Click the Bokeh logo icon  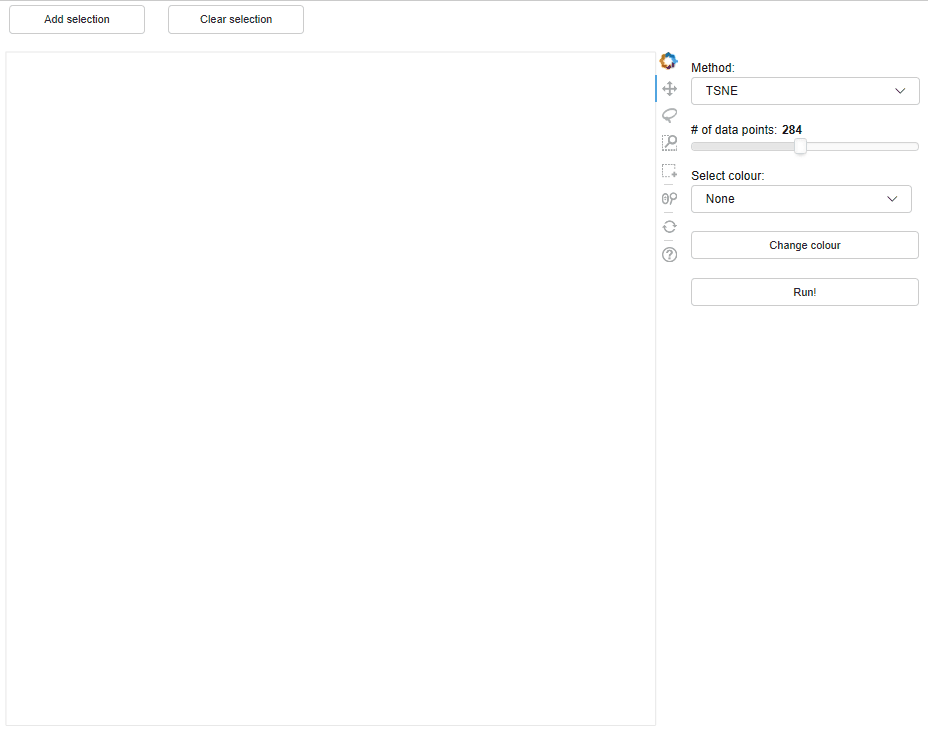click(669, 60)
